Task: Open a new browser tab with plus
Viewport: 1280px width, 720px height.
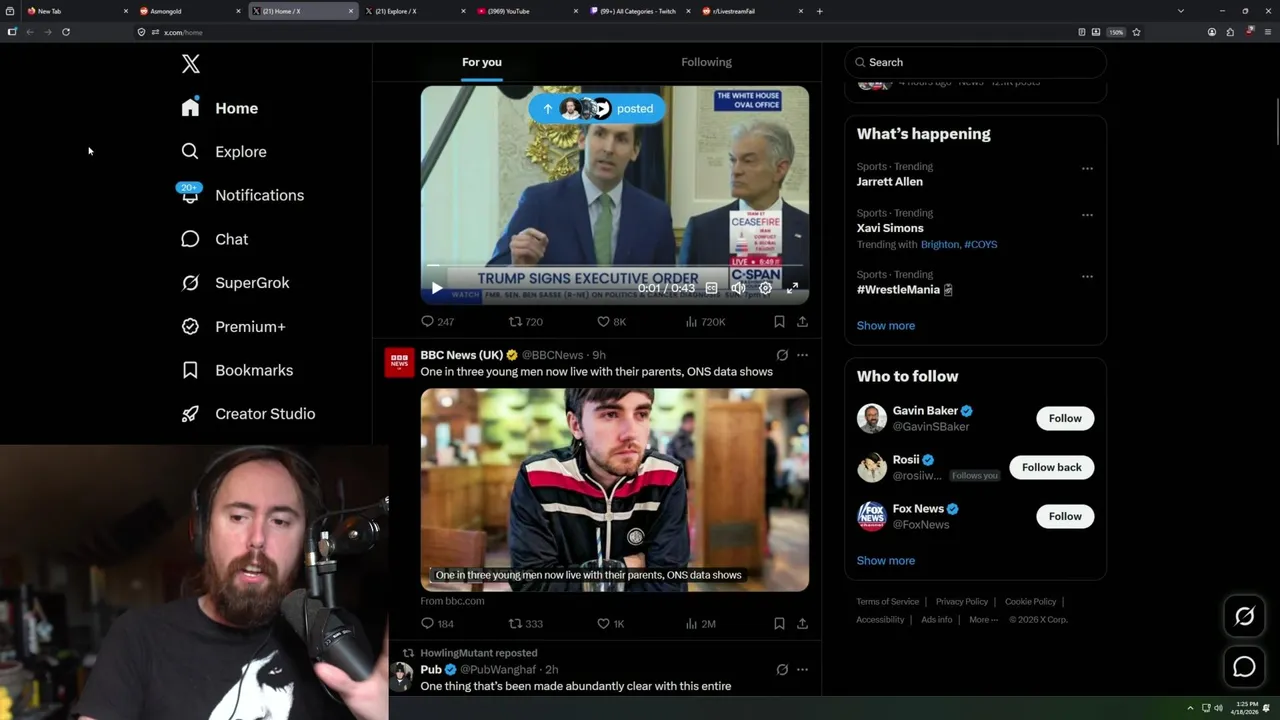Action: [819, 11]
